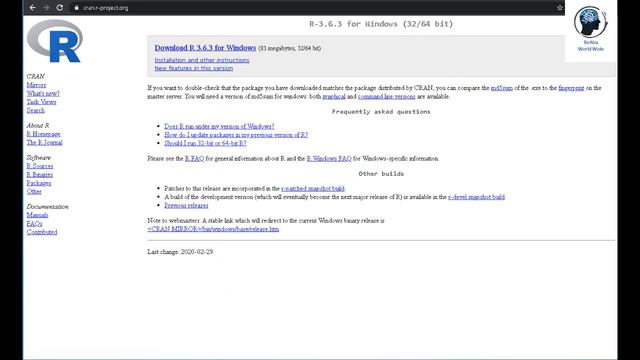640x360 pixels.
Task: Open Installation and other instructions link
Action: click(202, 60)
